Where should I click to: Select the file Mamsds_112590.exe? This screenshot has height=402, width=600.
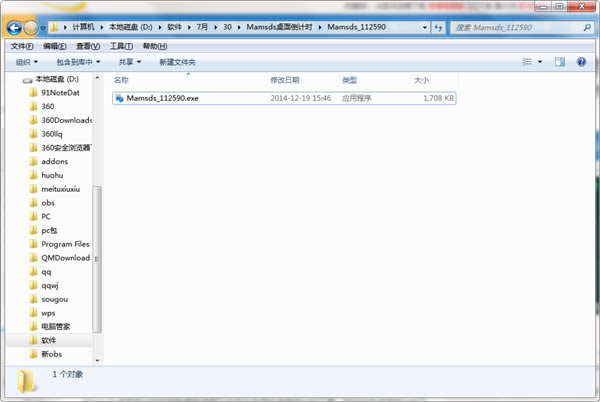284,98
